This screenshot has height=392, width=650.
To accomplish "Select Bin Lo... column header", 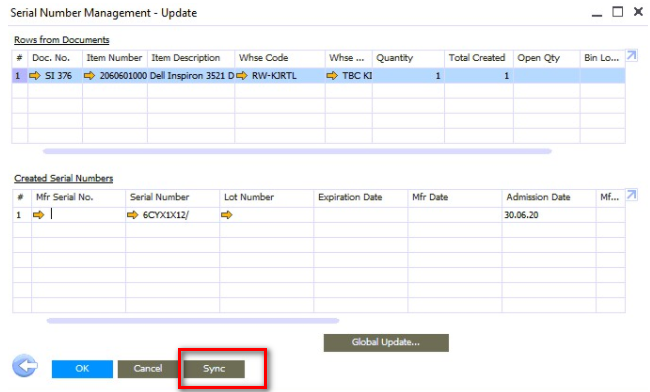I will click(602, 58).
